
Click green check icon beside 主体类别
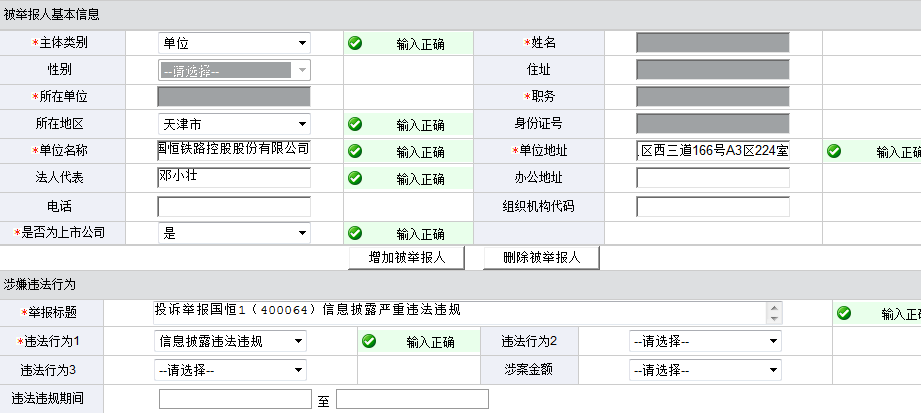[355, 43]
